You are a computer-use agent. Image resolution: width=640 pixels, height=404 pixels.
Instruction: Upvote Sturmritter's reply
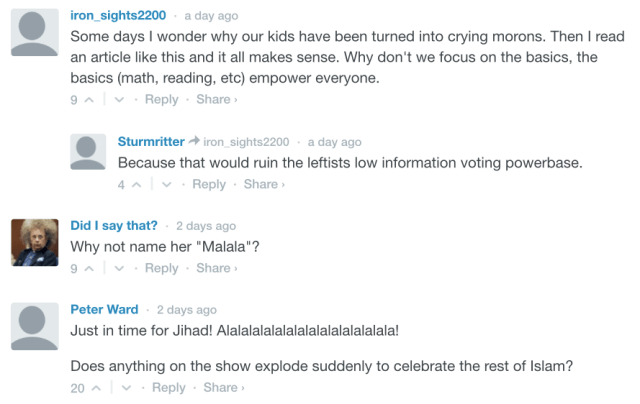(137, 185)
